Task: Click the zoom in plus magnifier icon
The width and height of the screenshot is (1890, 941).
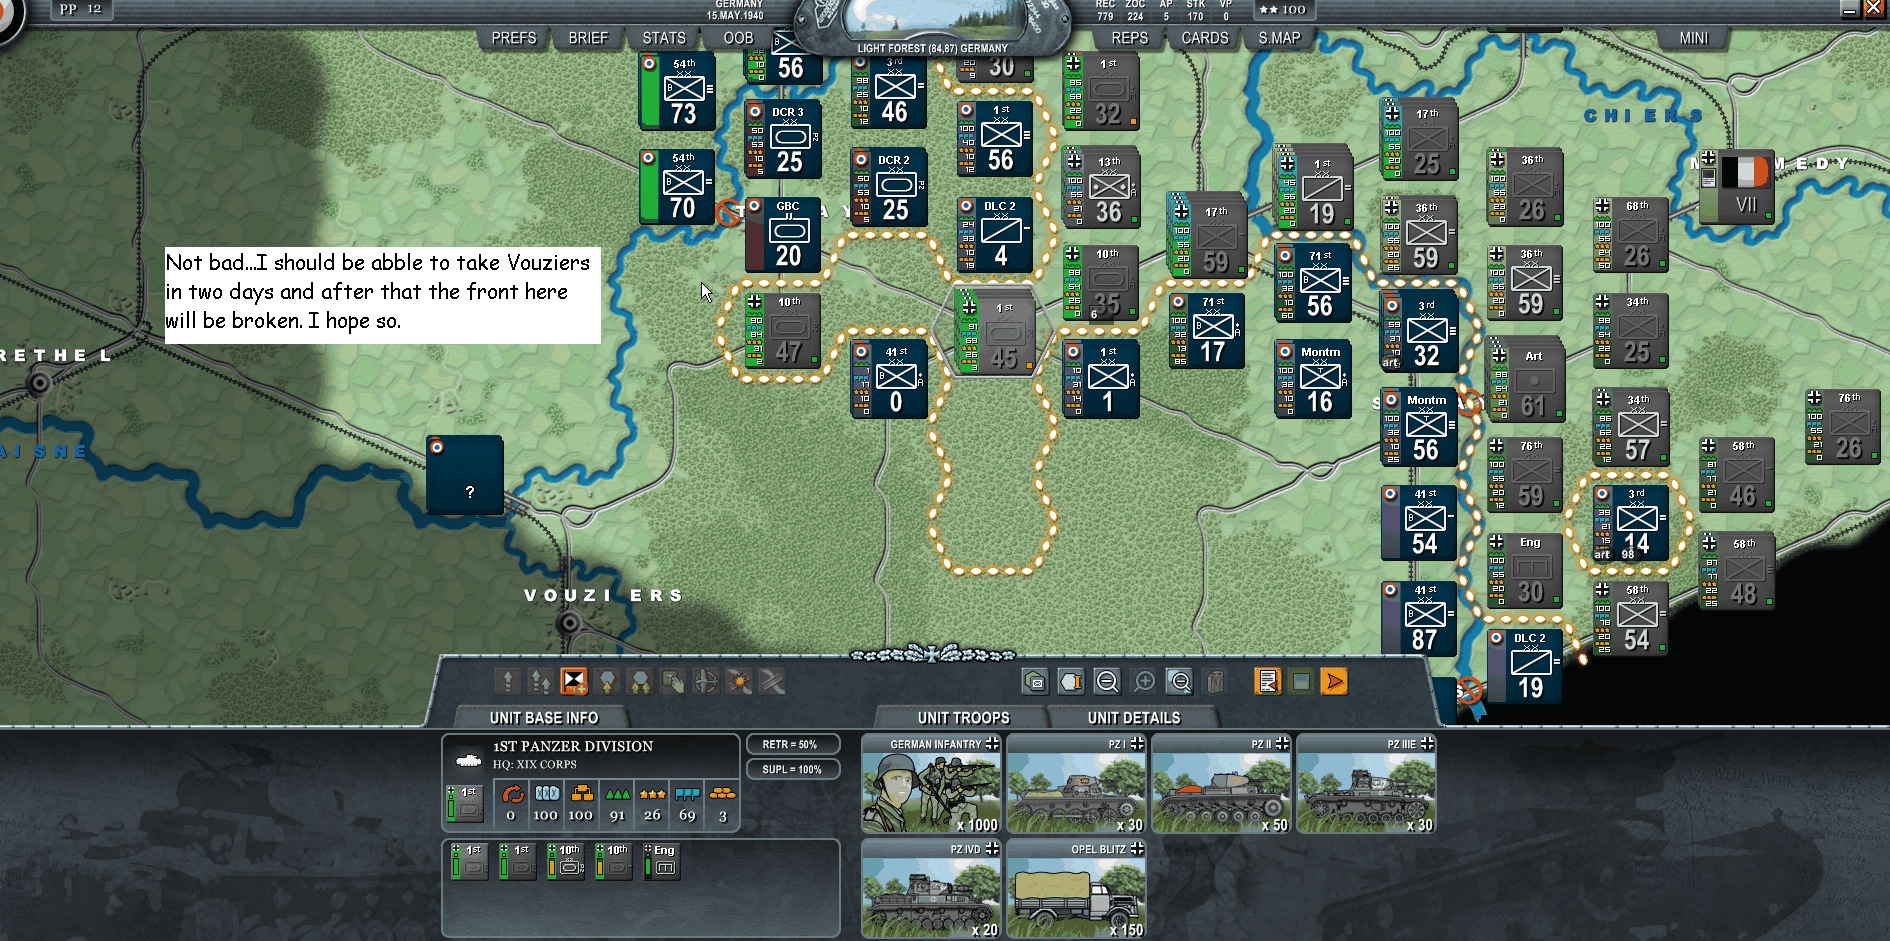Action: pos(1144,682)
